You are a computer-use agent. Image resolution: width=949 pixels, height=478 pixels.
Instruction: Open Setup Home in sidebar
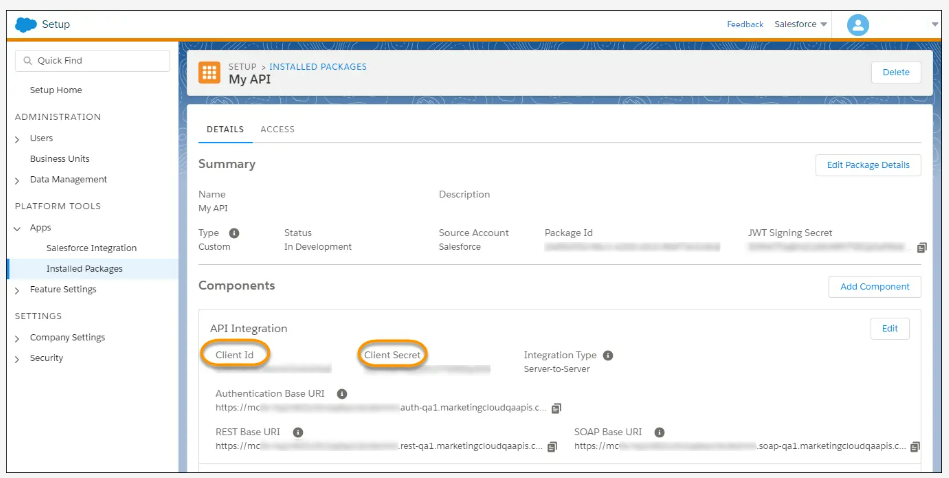coord(56,90)
